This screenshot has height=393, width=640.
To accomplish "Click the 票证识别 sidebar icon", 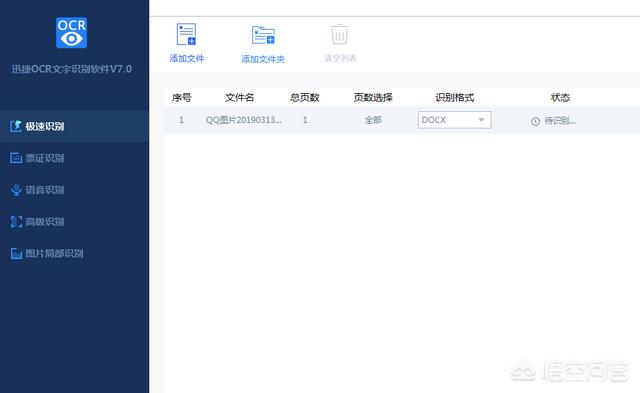I will 16,158.
